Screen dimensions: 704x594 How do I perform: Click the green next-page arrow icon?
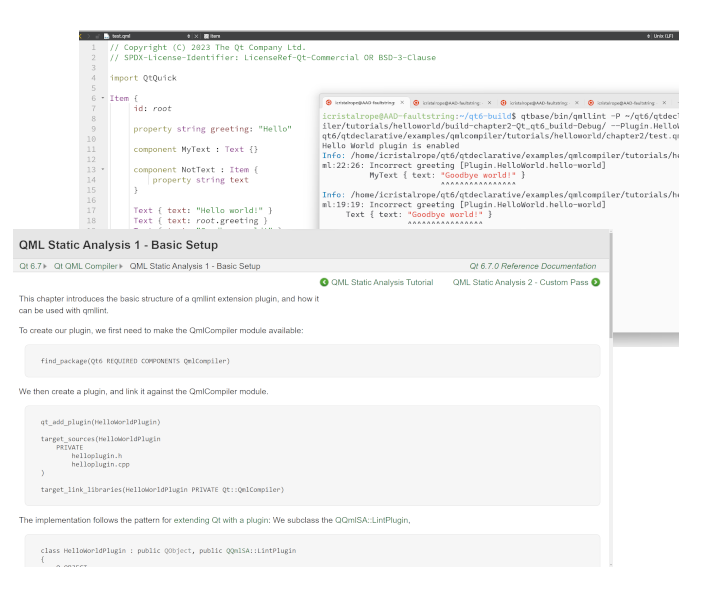(596, 282)
